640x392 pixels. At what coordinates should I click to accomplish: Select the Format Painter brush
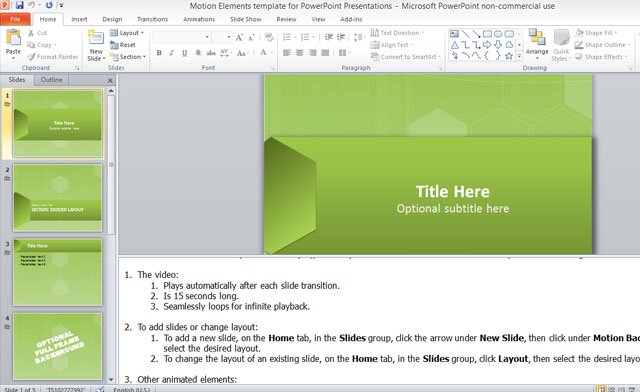31,57
